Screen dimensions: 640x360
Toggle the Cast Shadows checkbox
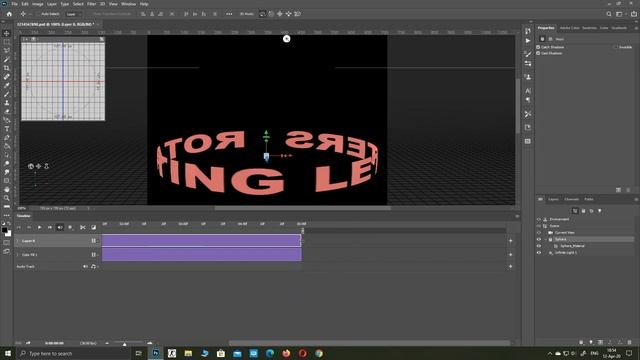[x=538, y=53]
